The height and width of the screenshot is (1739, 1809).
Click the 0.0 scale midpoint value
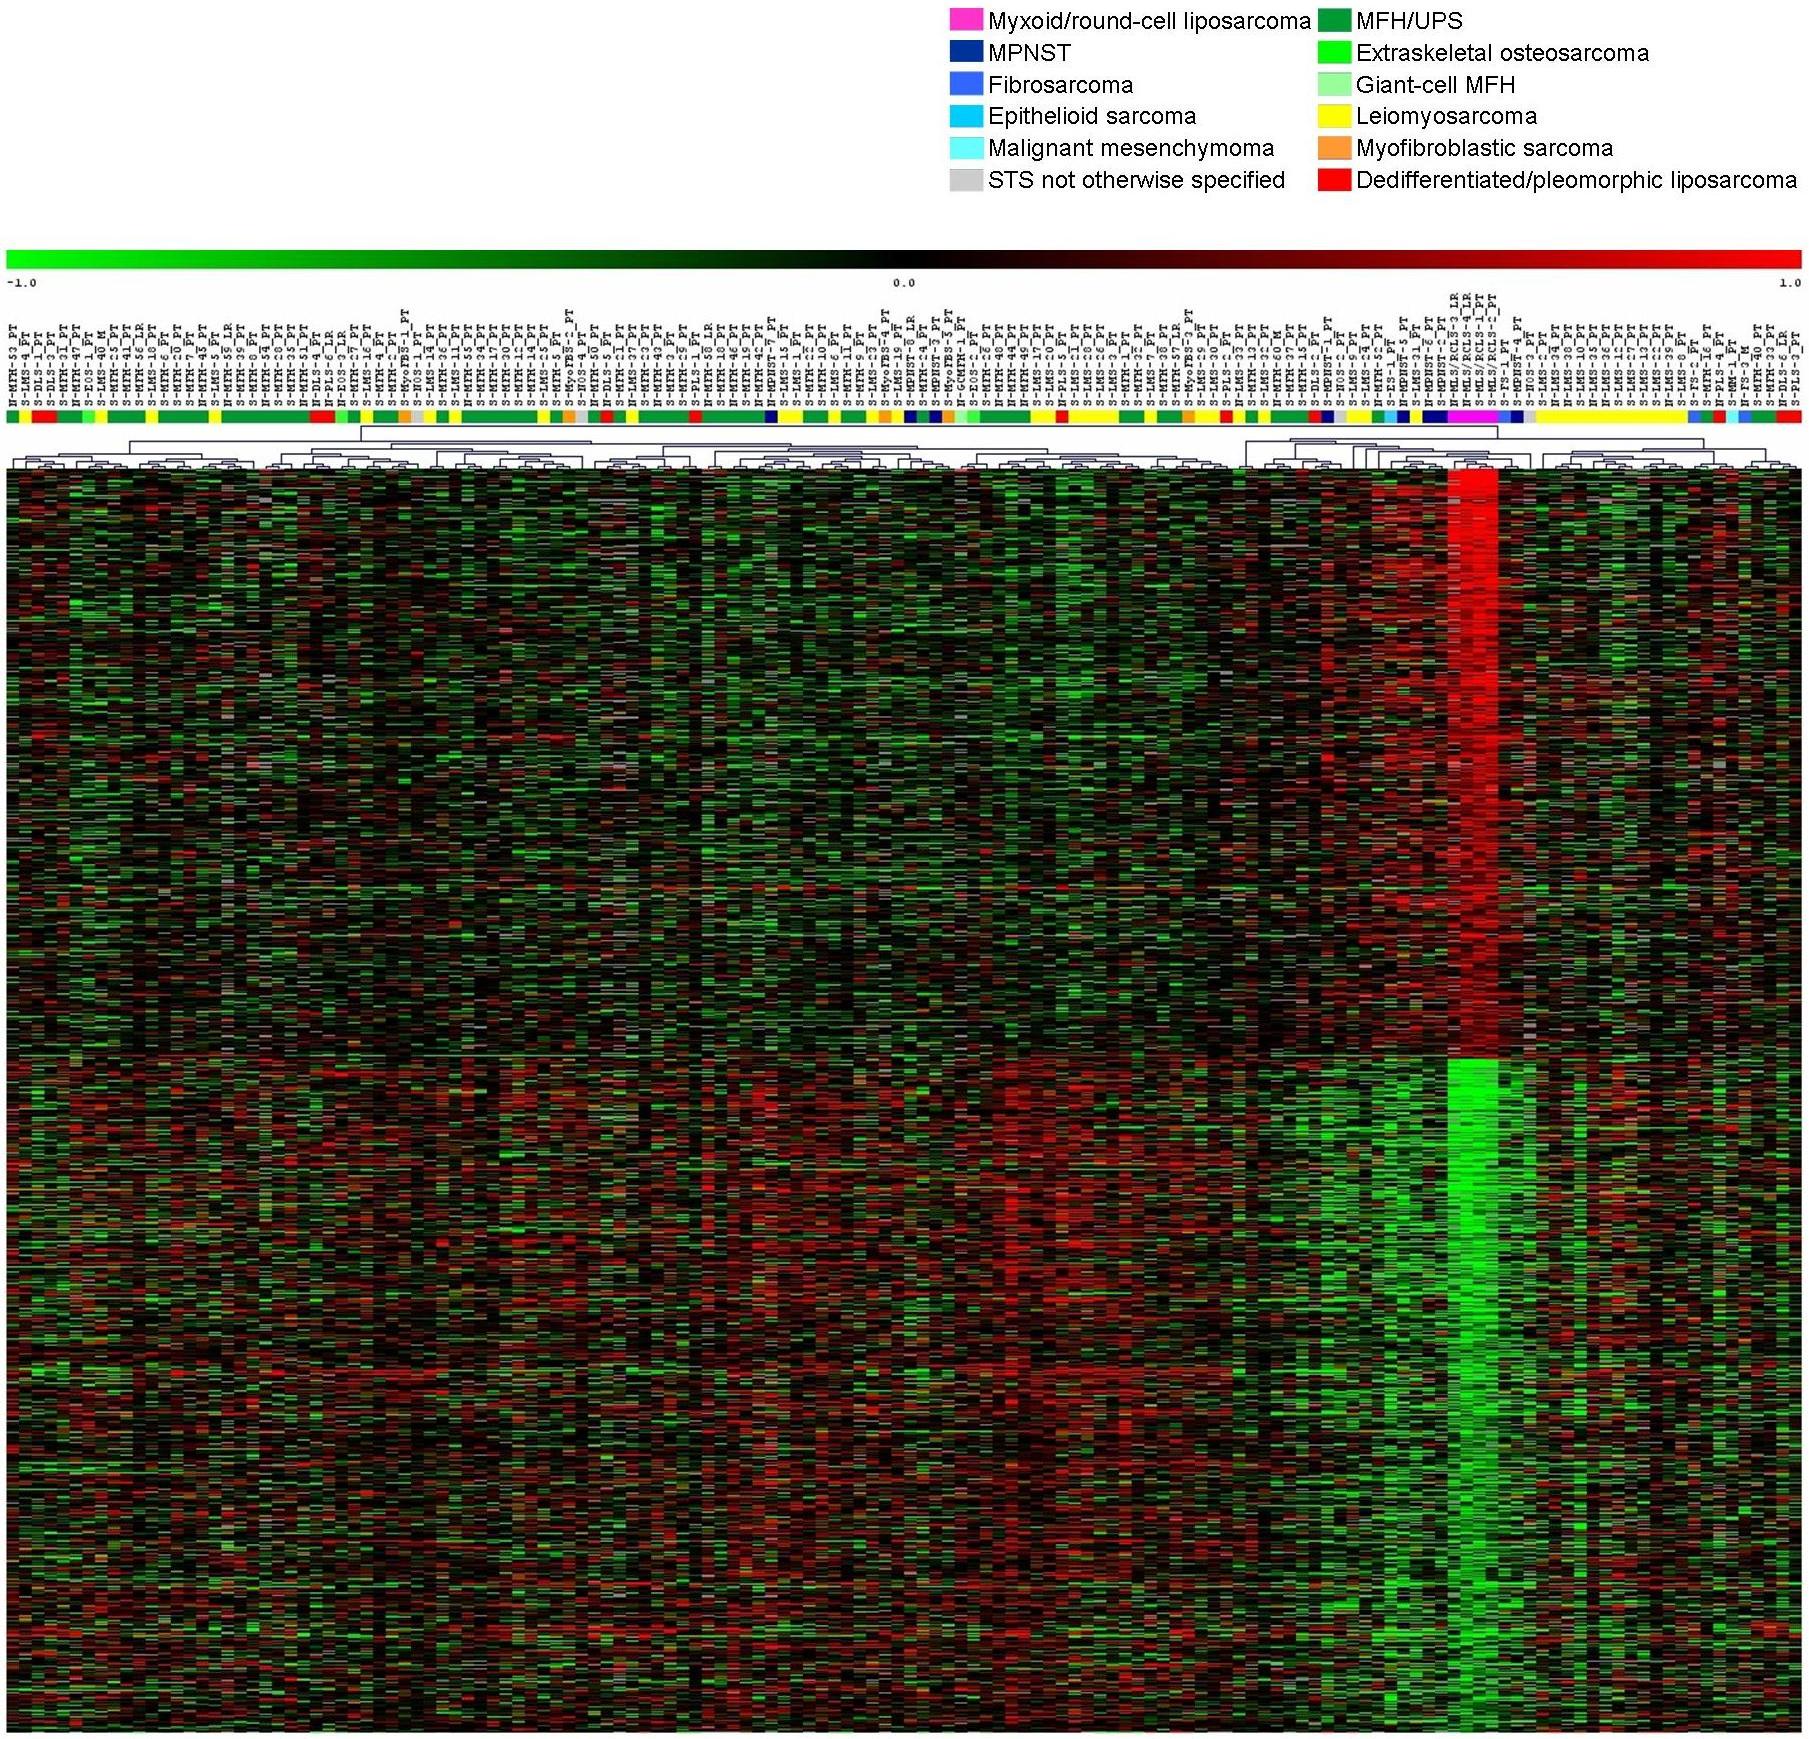(904, 283)
